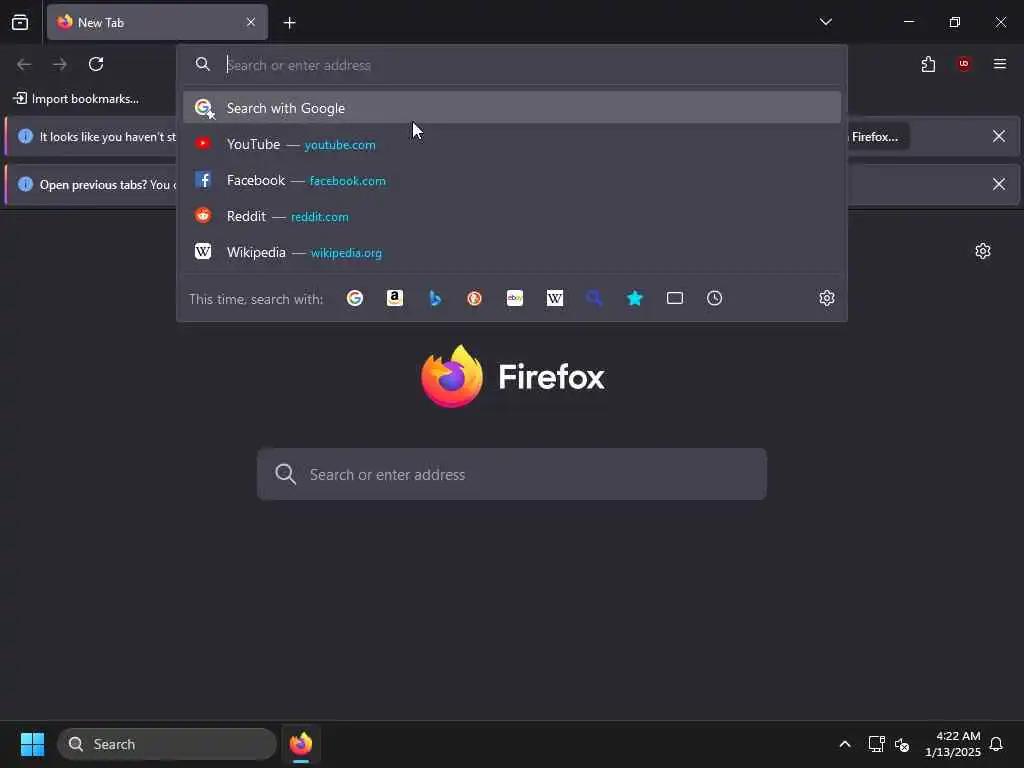Image resolution: width=1024 pixels, height=768 pixels.
Task: Open new tab page personalize gear
Action: pyautogui.click(x=982, y=251)
